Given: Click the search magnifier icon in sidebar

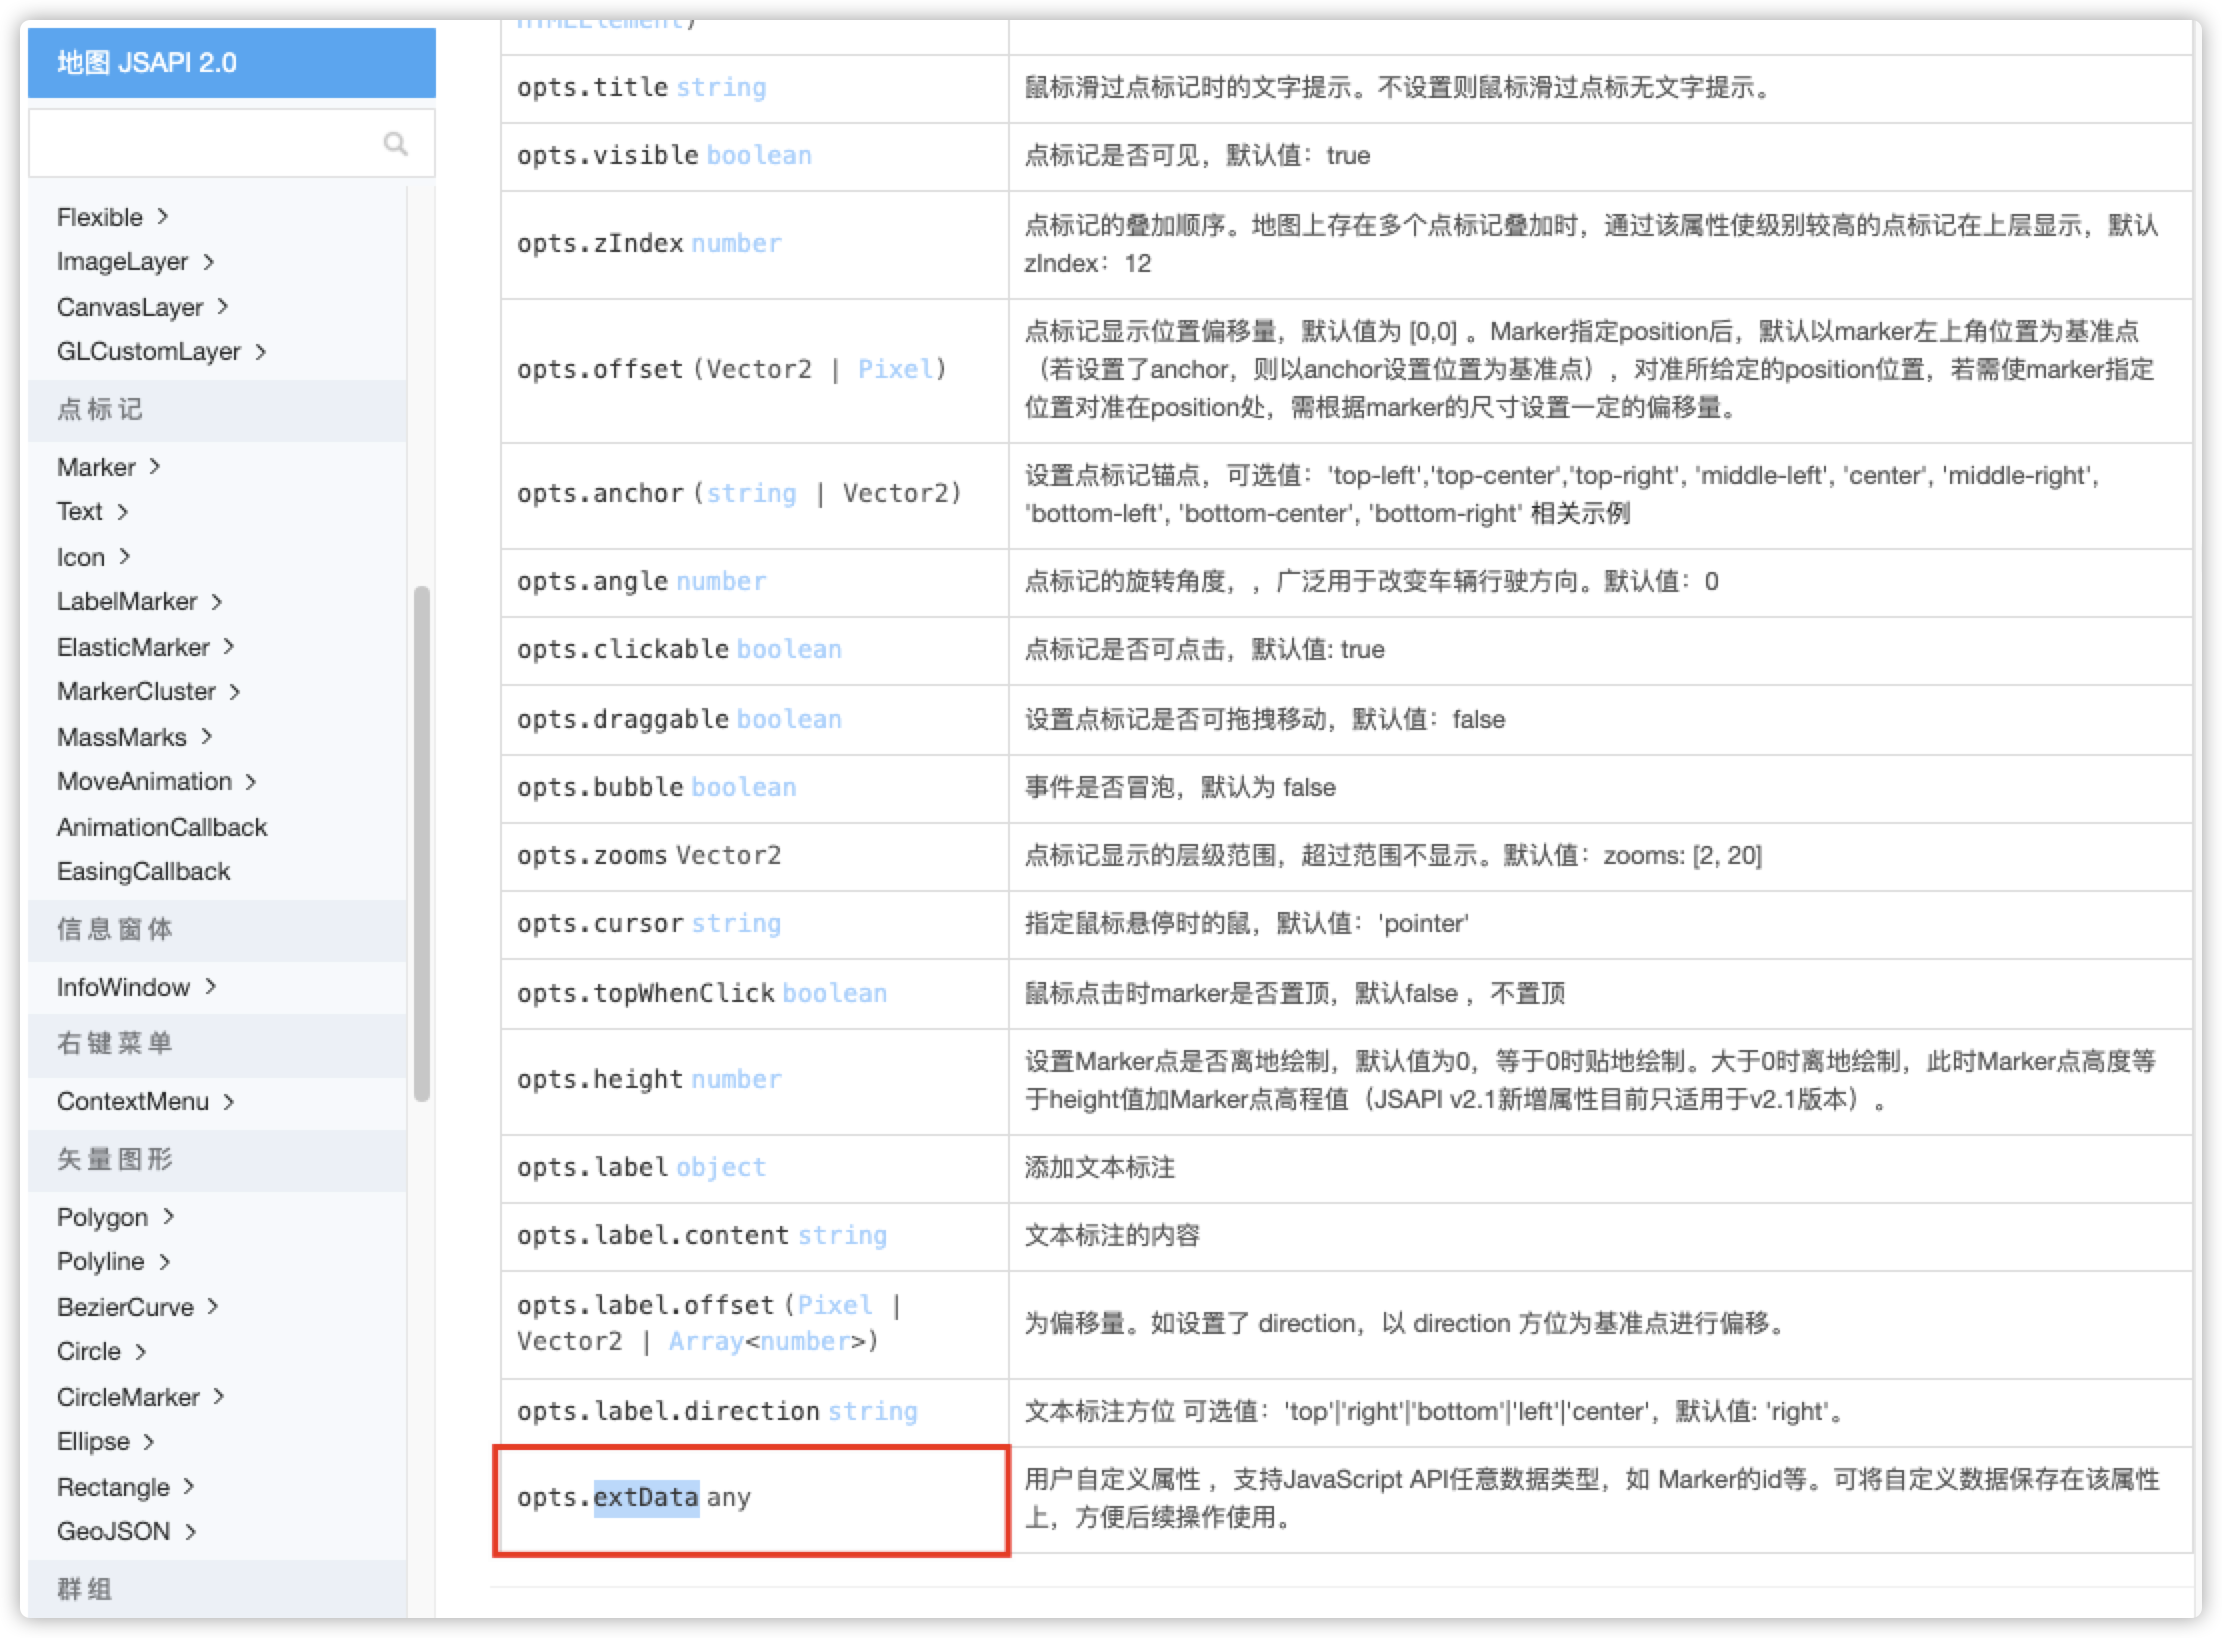Looking at the screenshot, I should (x=396, y=144).
